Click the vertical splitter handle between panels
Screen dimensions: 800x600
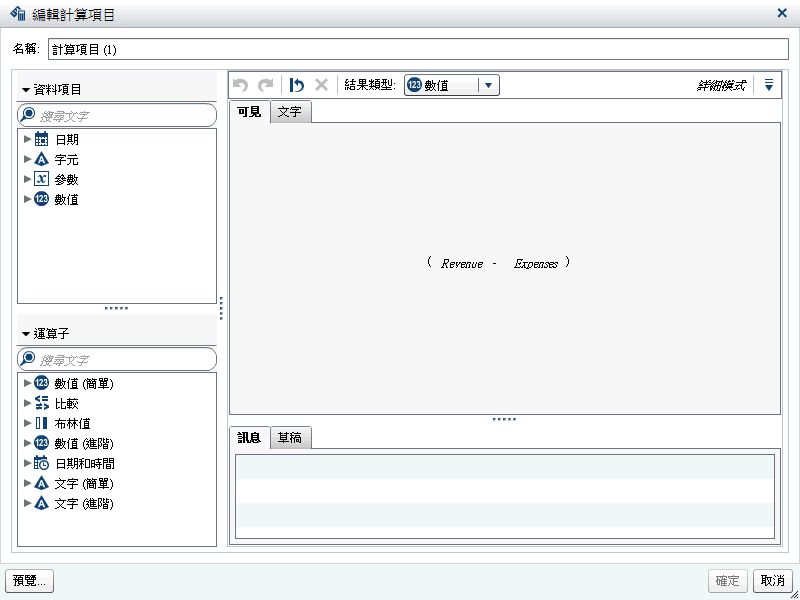[x=221, y=308]
